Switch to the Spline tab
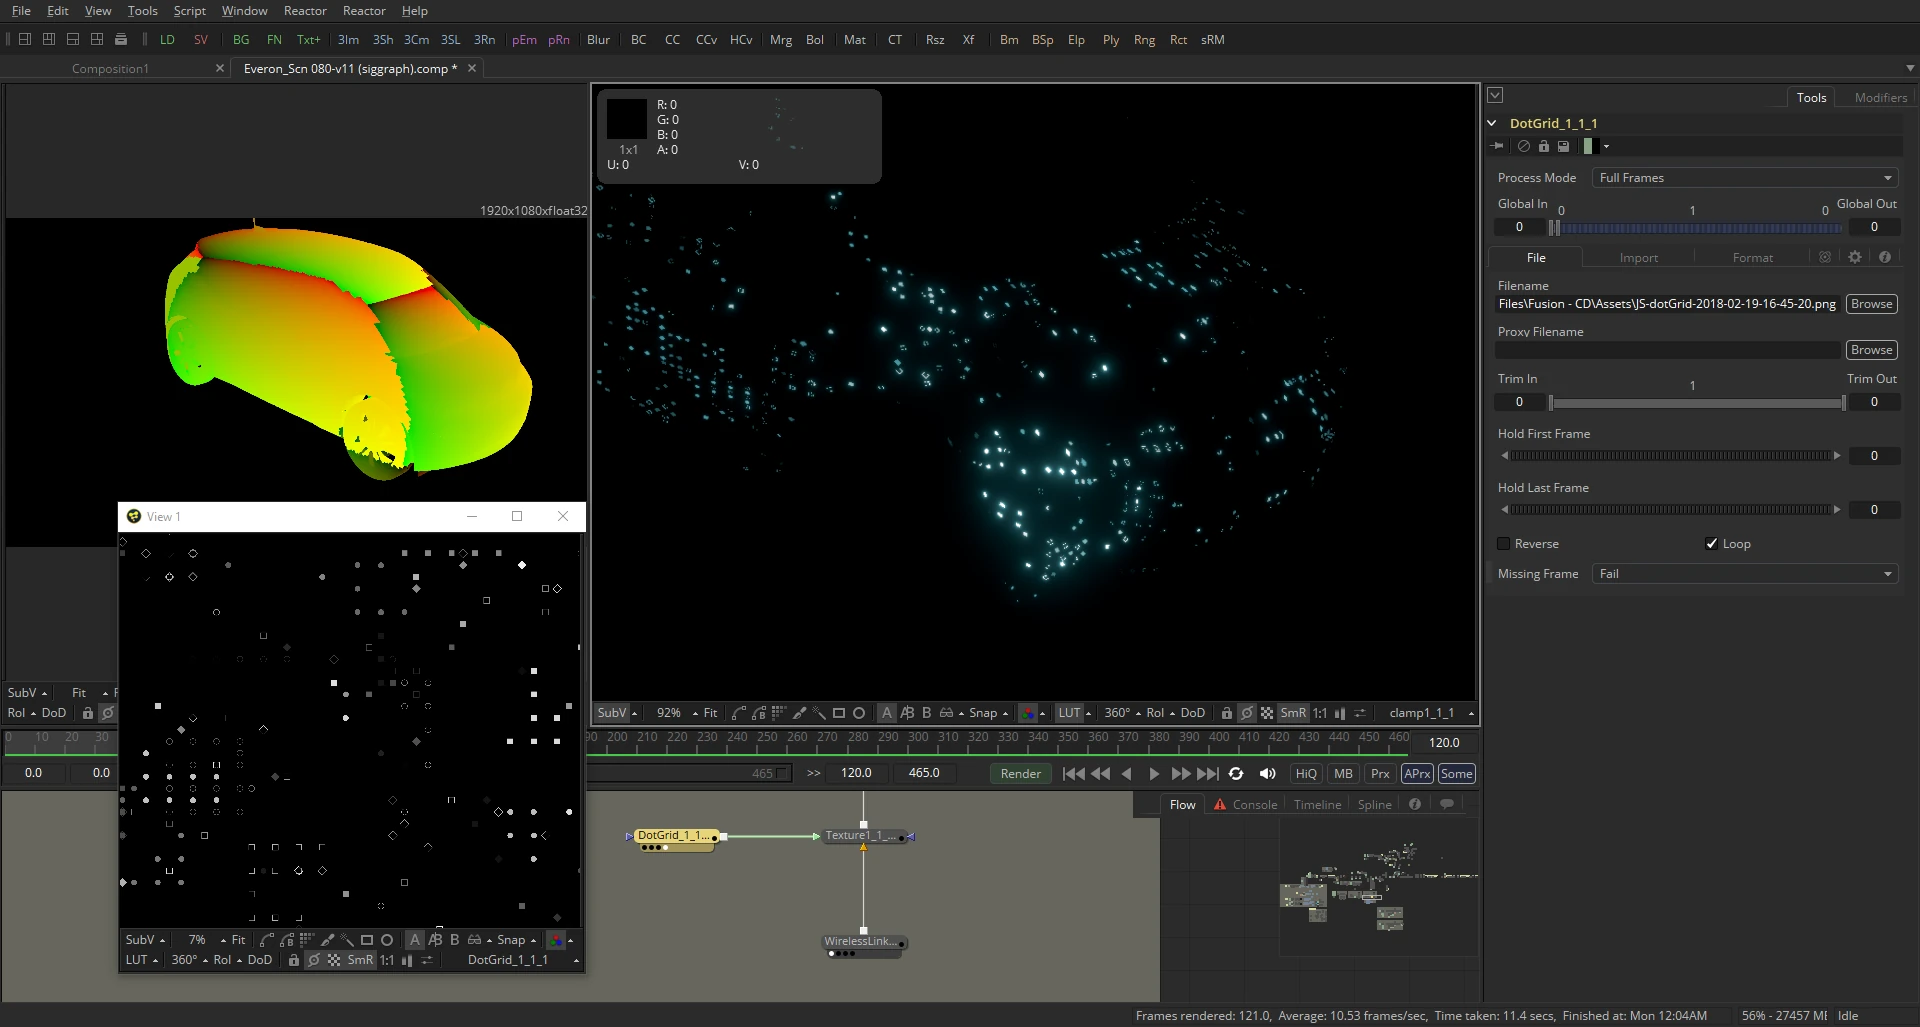This screenshot has width=1920, height=1027. click(1374, 804)
